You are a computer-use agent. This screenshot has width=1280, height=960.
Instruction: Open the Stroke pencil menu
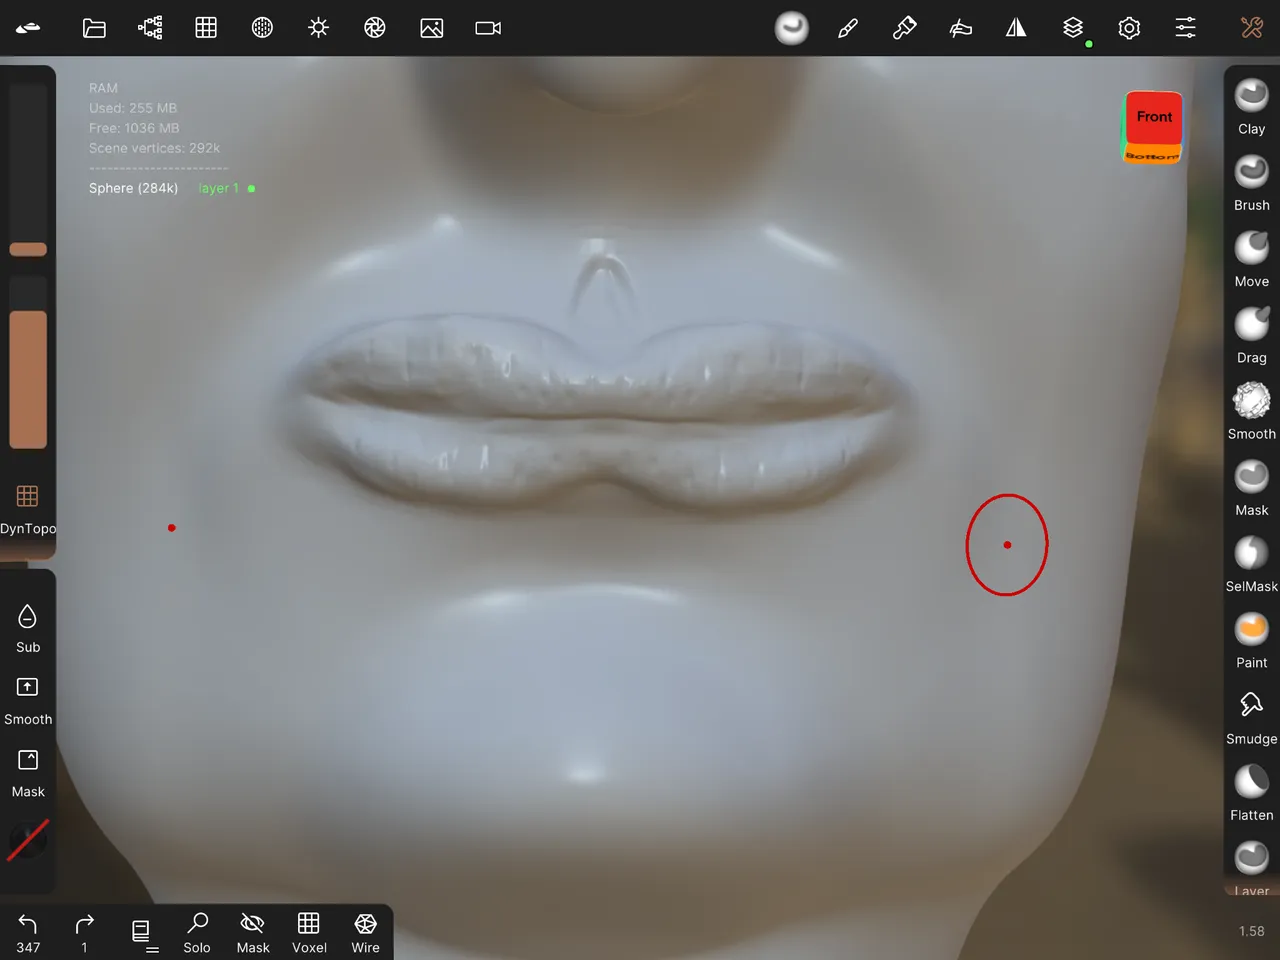pos(848,28)
